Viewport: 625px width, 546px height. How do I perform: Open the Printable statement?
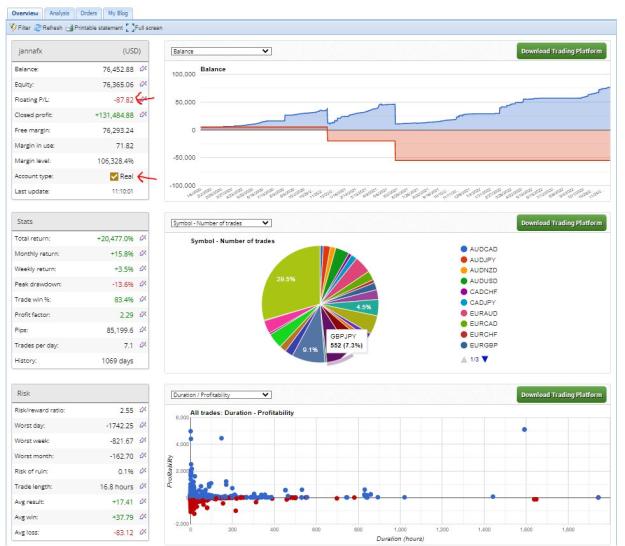(94, 27)
